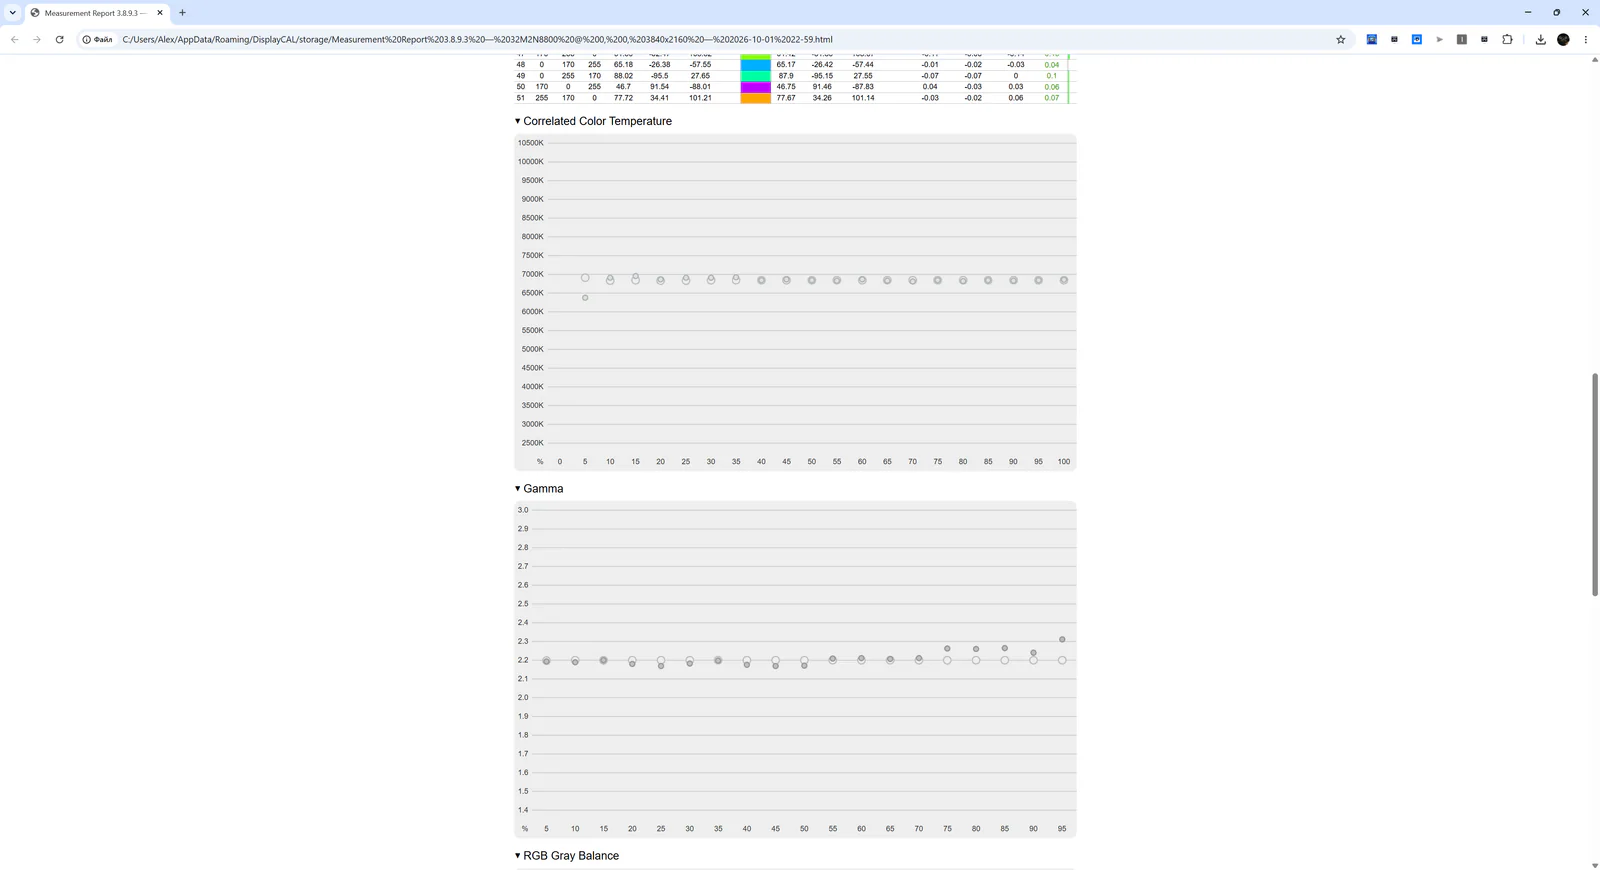Click the gray play-arrow extension icon
1600x870 pixels.
pos(1439,40)
